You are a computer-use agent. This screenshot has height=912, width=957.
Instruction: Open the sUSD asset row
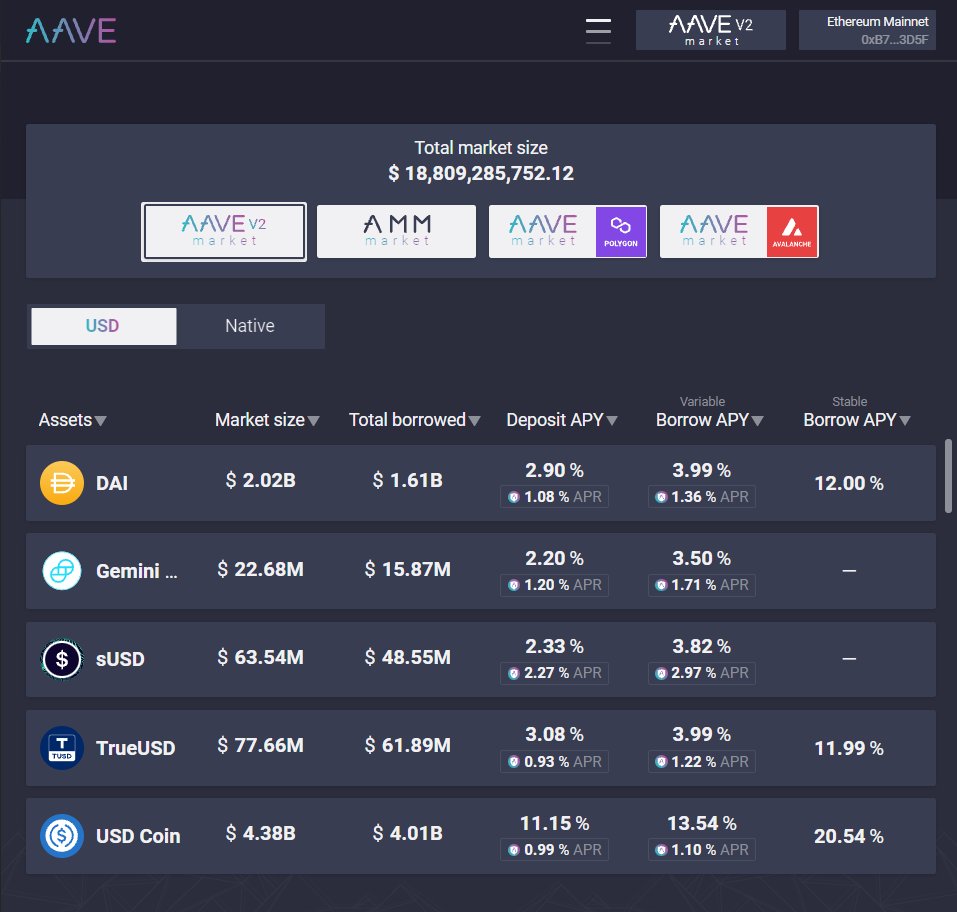(480, 659)
